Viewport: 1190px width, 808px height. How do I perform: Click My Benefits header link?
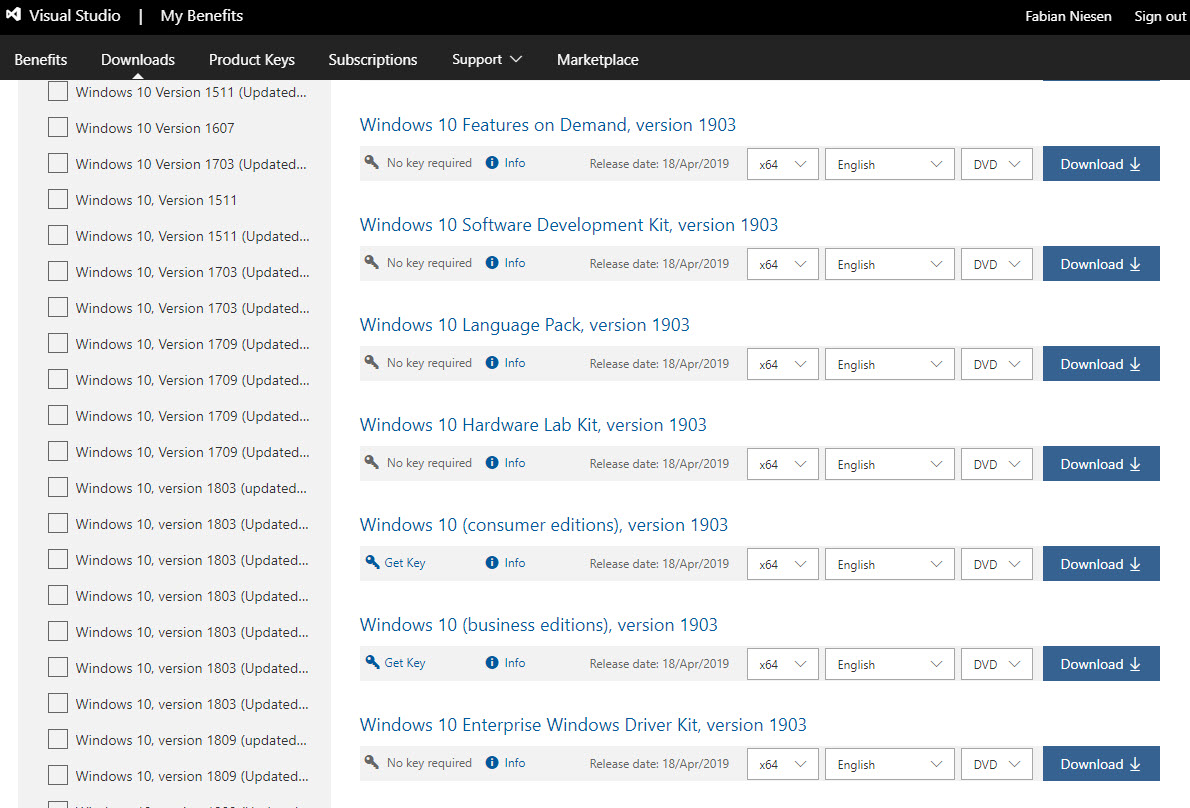pos(201,15)
